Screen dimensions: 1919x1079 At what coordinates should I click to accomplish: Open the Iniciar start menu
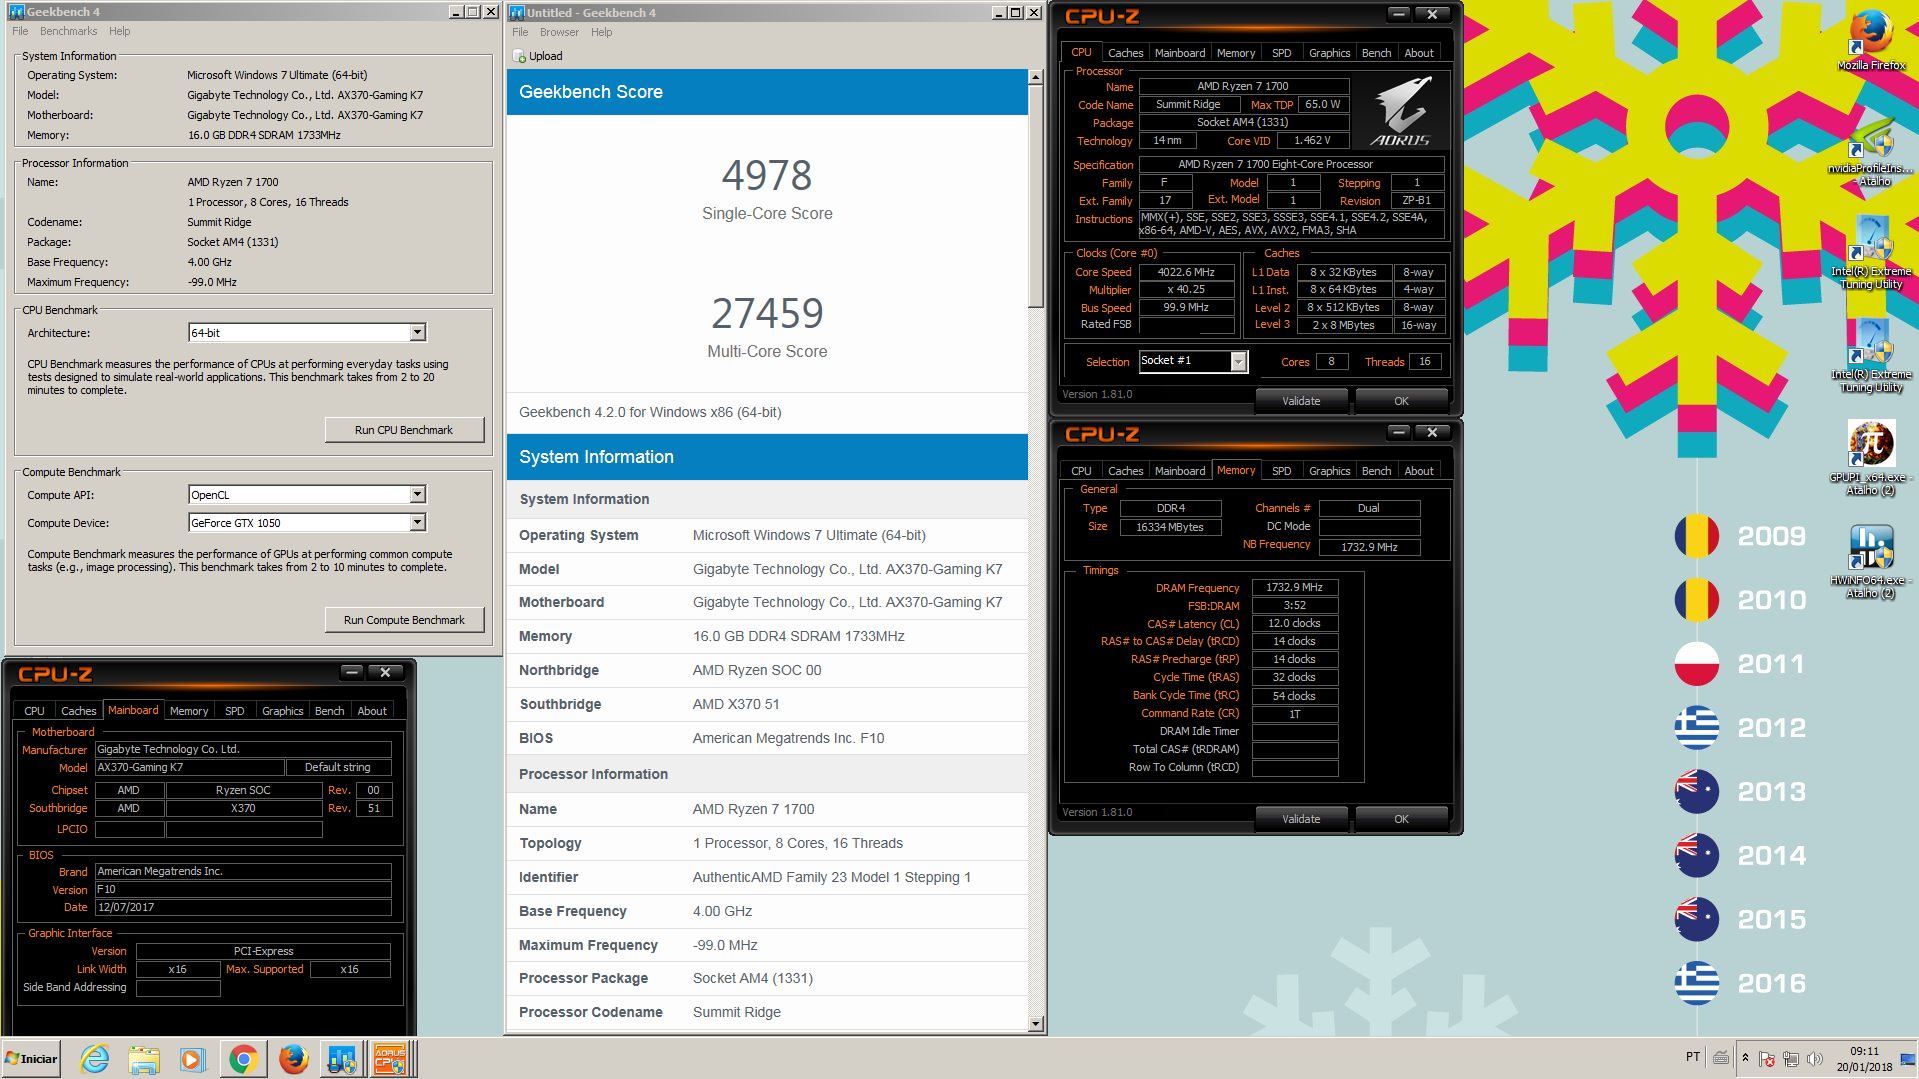[31, 1059]
